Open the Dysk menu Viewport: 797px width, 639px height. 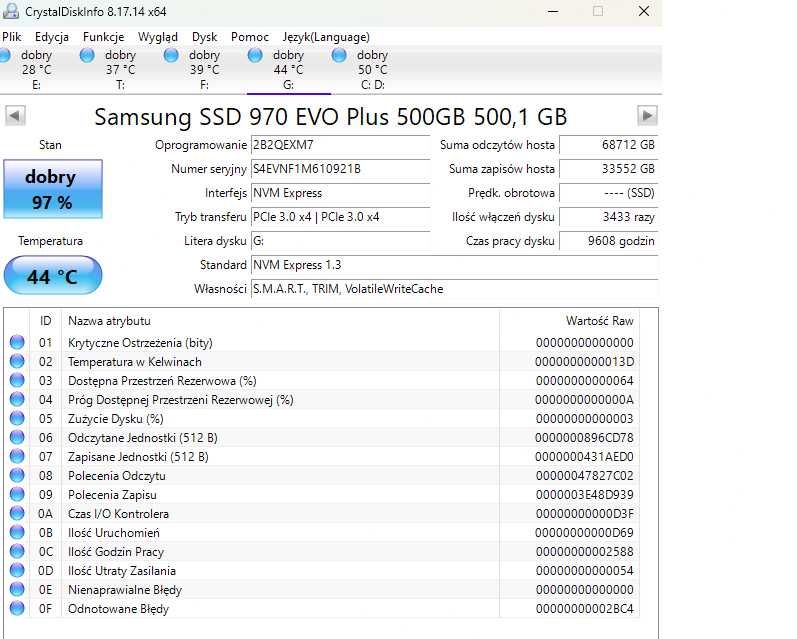tap(204, 37)
